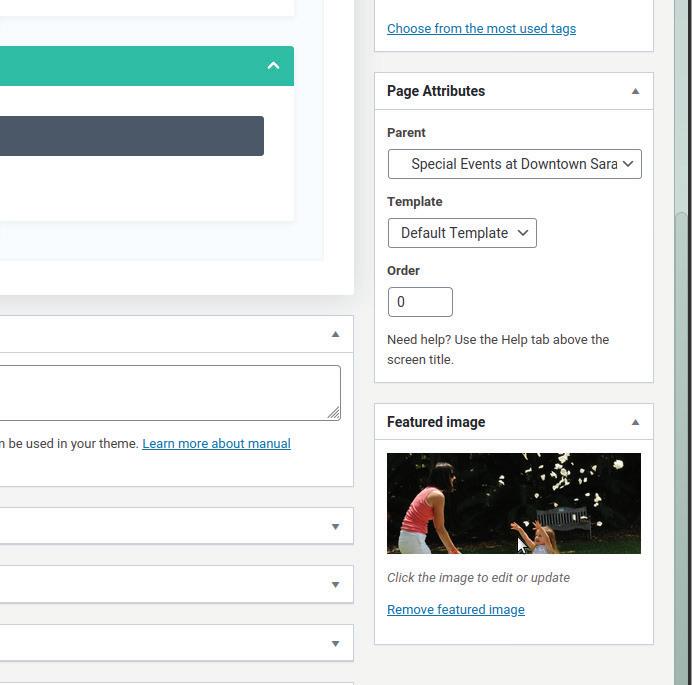Open the Default Template dropdown
This screenshot has width=692, height=685.
point(462,233)
